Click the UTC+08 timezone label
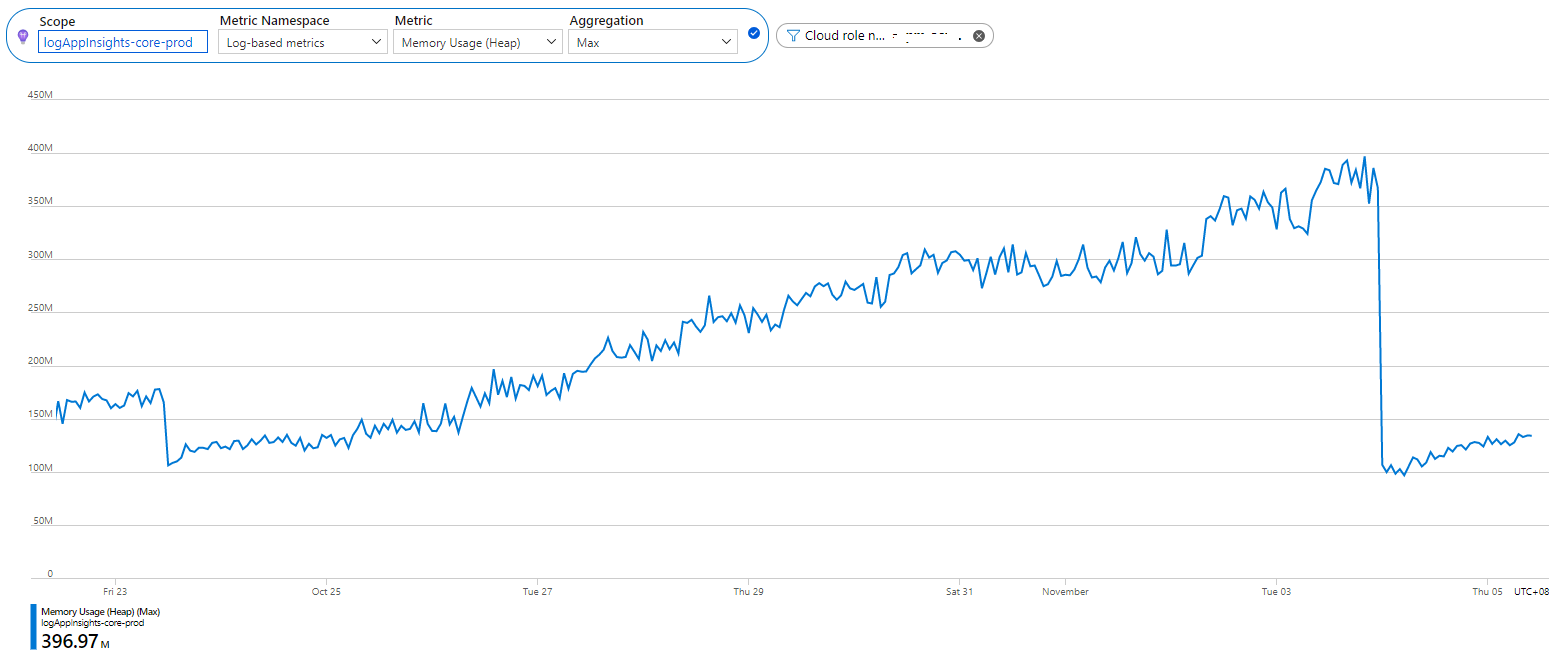The image size is (1549, 657). [1528, 591]
